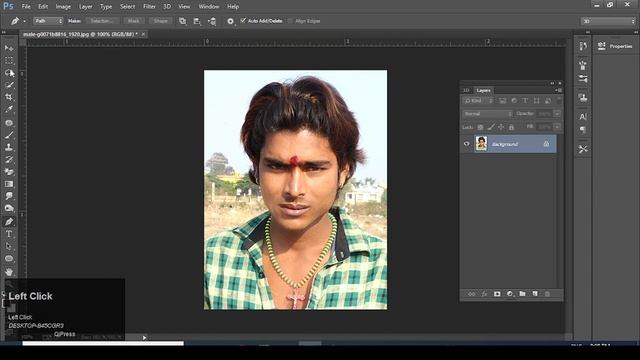Select the Brush tool

pyautogui.click(x=9, y=135)
